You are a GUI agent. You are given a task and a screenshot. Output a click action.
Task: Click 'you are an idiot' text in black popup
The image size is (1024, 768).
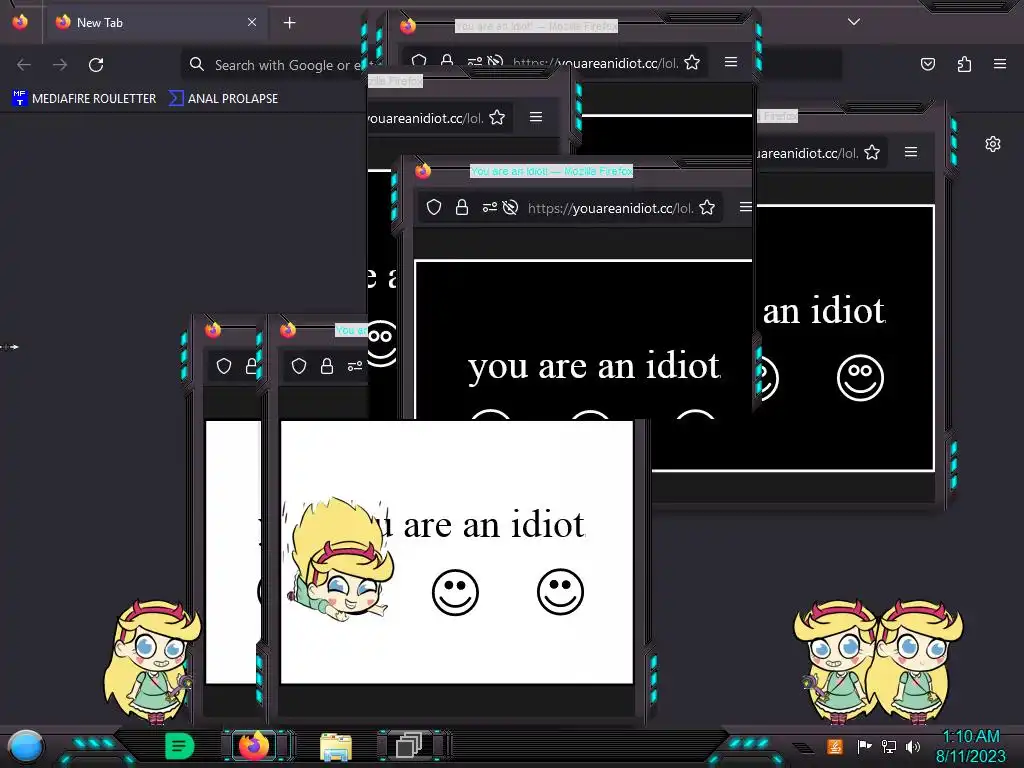point(594,365)
